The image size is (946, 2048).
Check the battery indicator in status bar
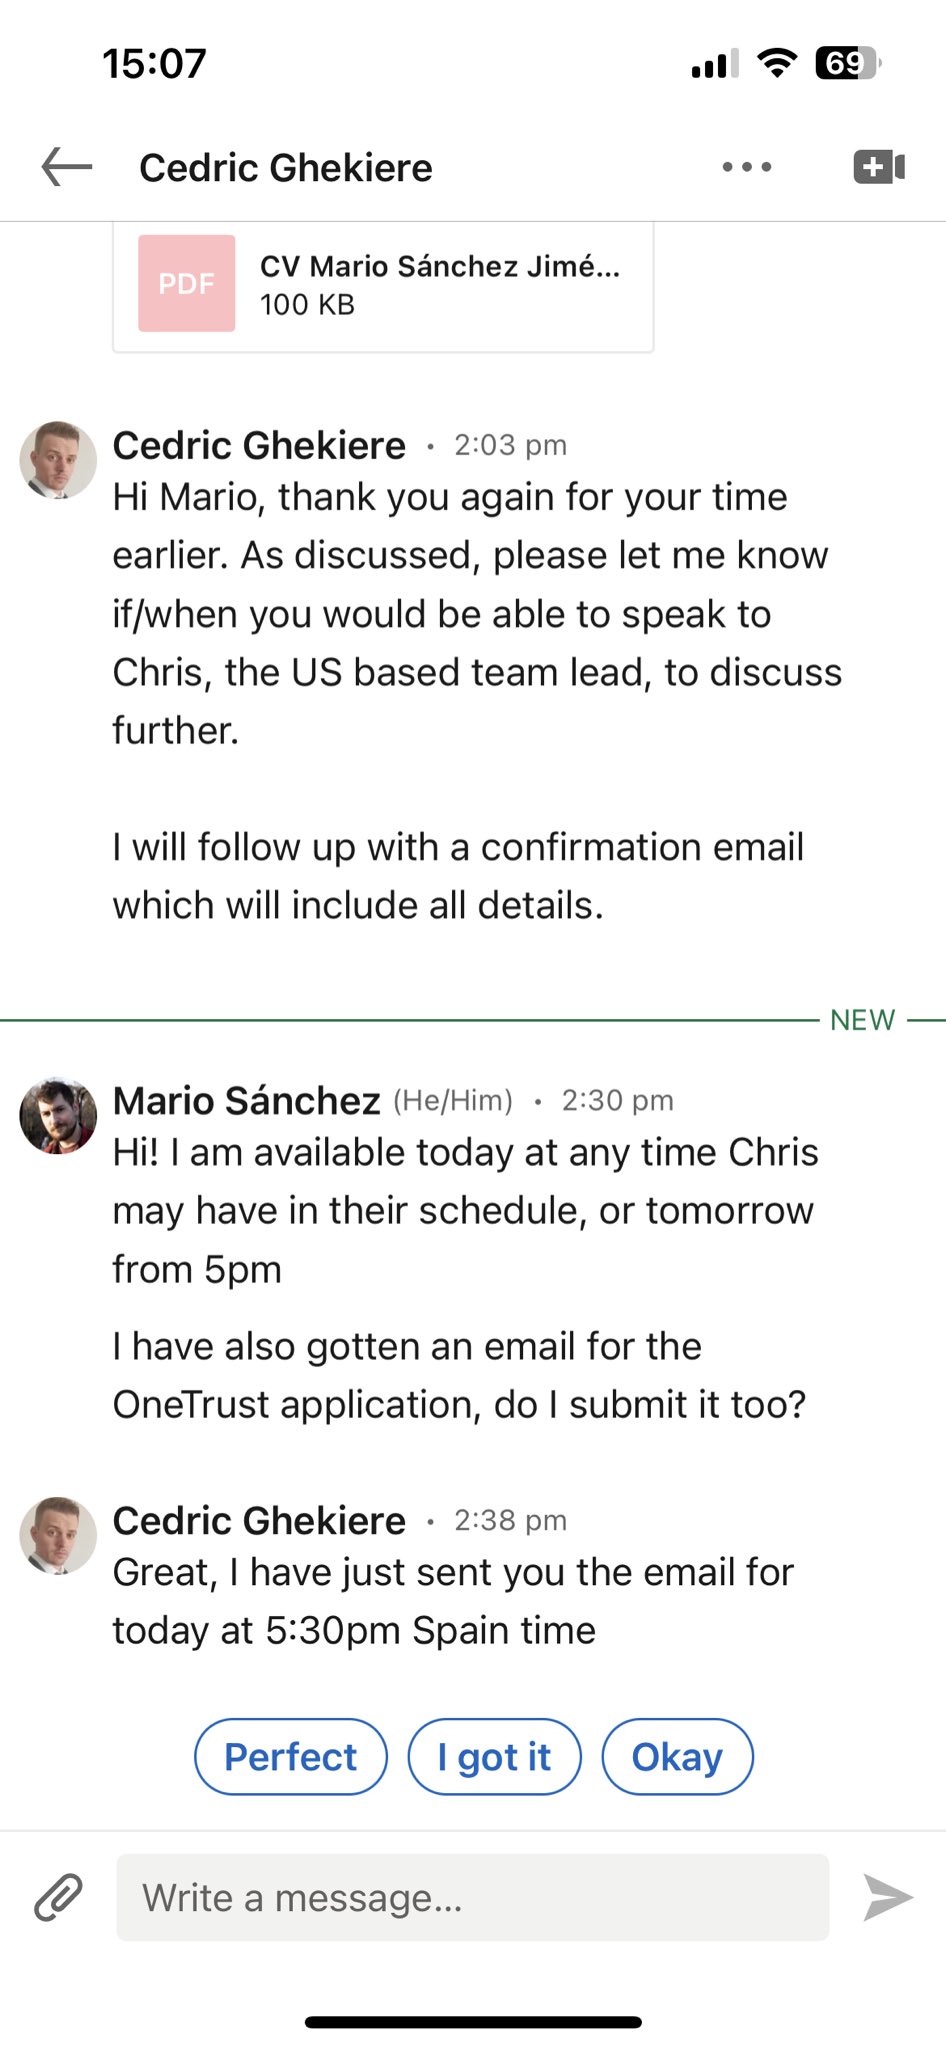click(847, 63)
